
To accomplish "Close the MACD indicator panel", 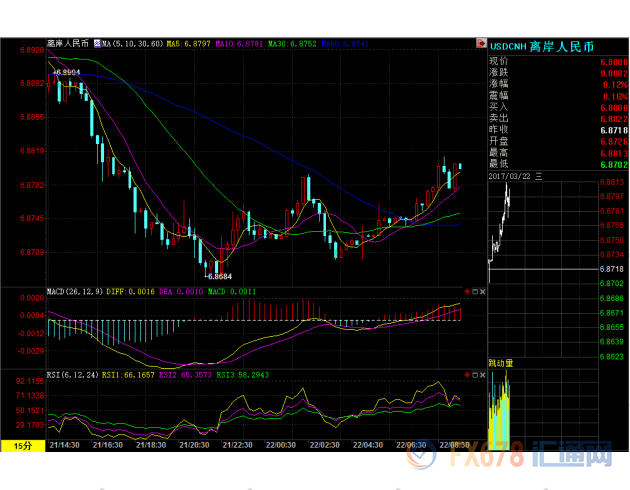I will pos(483,292).
